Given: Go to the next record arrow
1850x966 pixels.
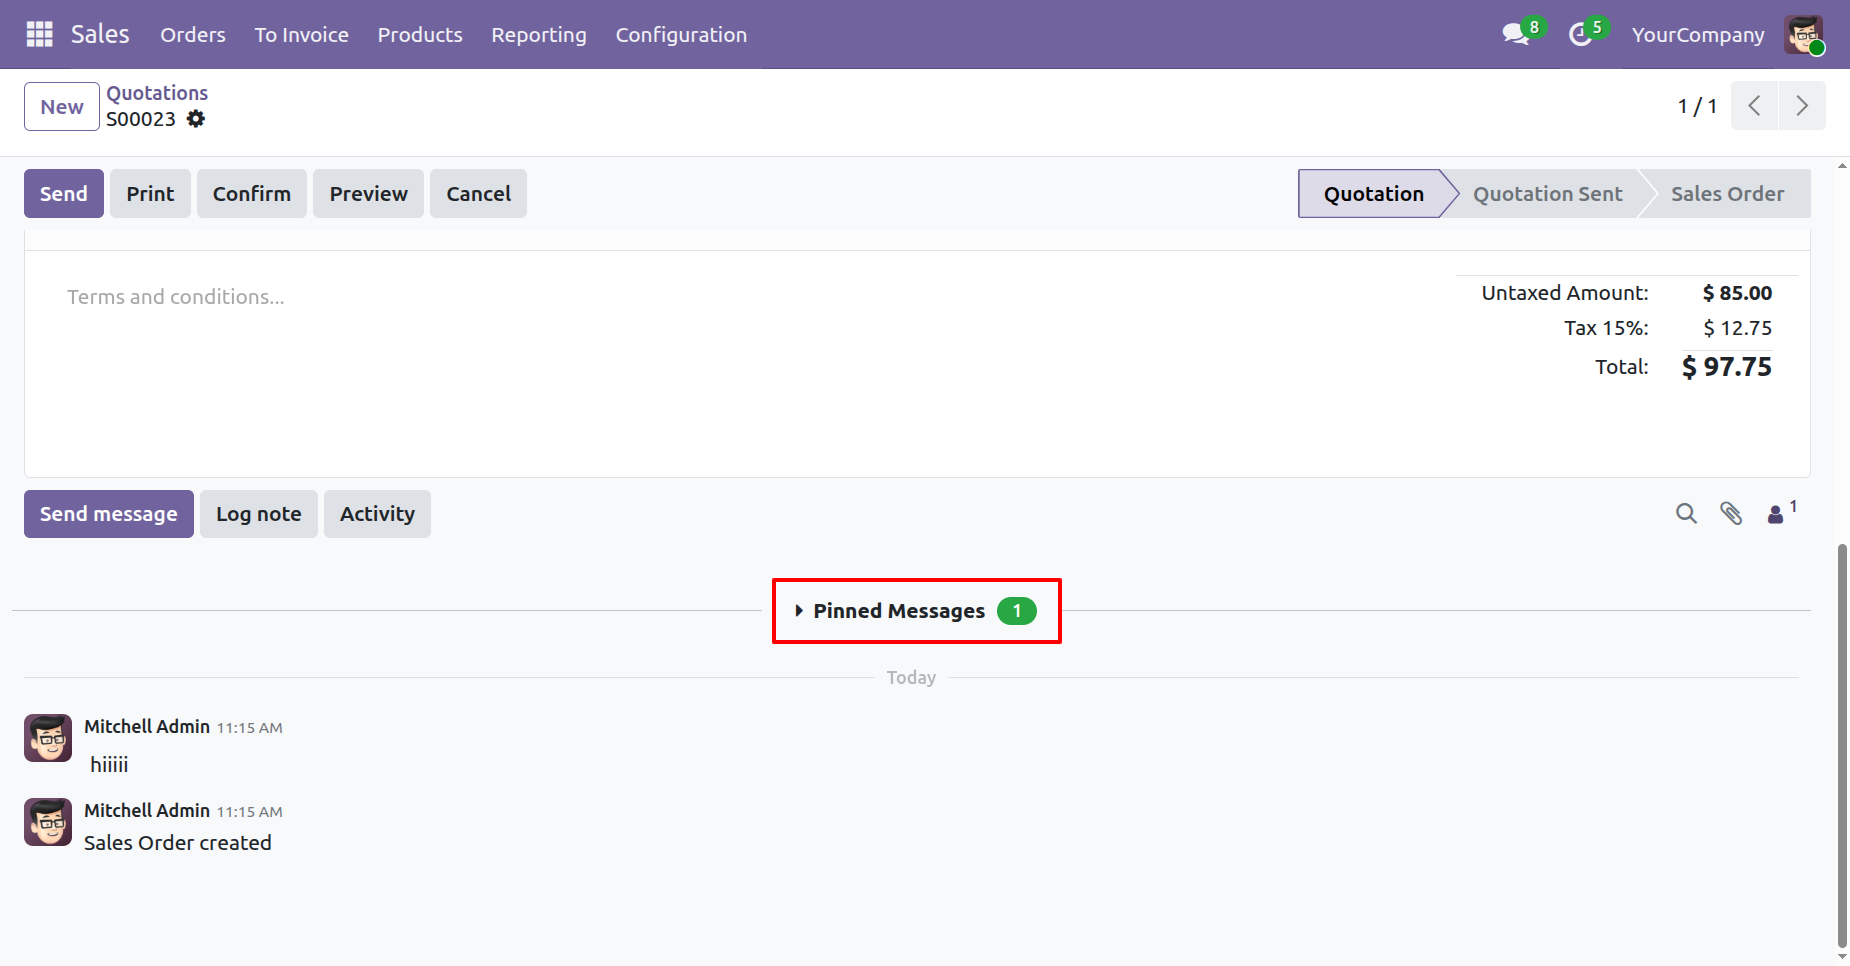Looking at the screenshot, I should [x=1802, y=106].
